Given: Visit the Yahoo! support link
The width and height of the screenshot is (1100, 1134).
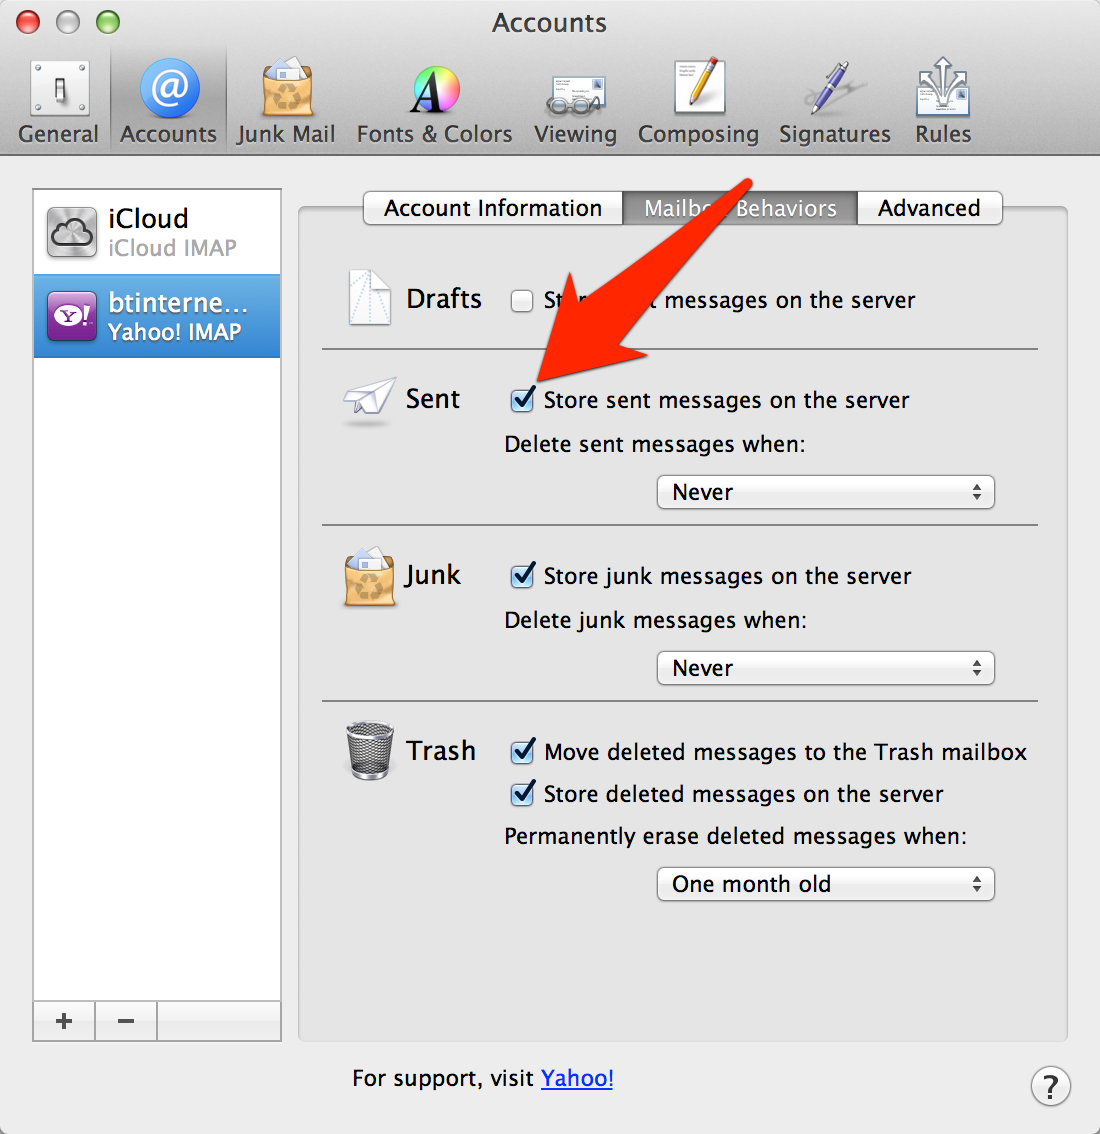Looking at the screenshot, I should click(577, 1078).
